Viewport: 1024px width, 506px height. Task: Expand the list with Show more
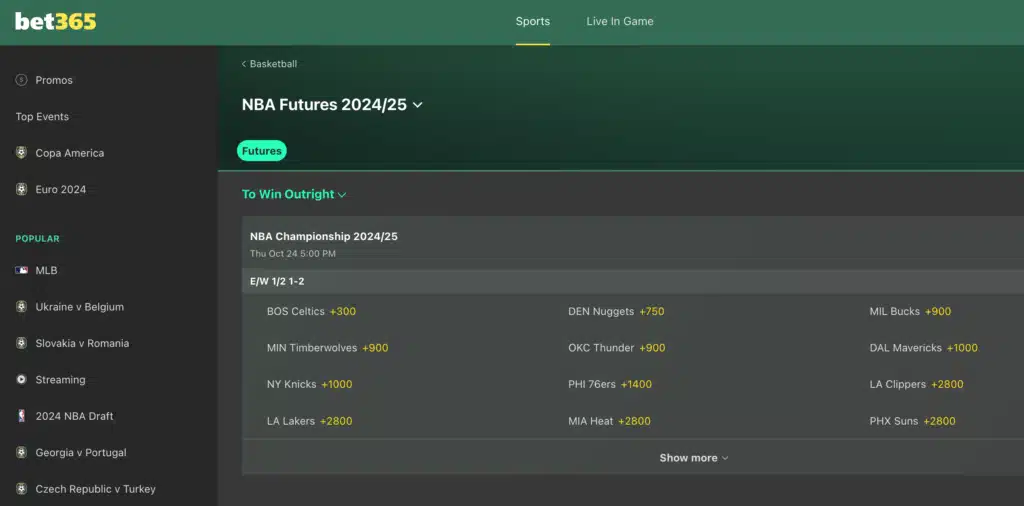coord(694,458)
